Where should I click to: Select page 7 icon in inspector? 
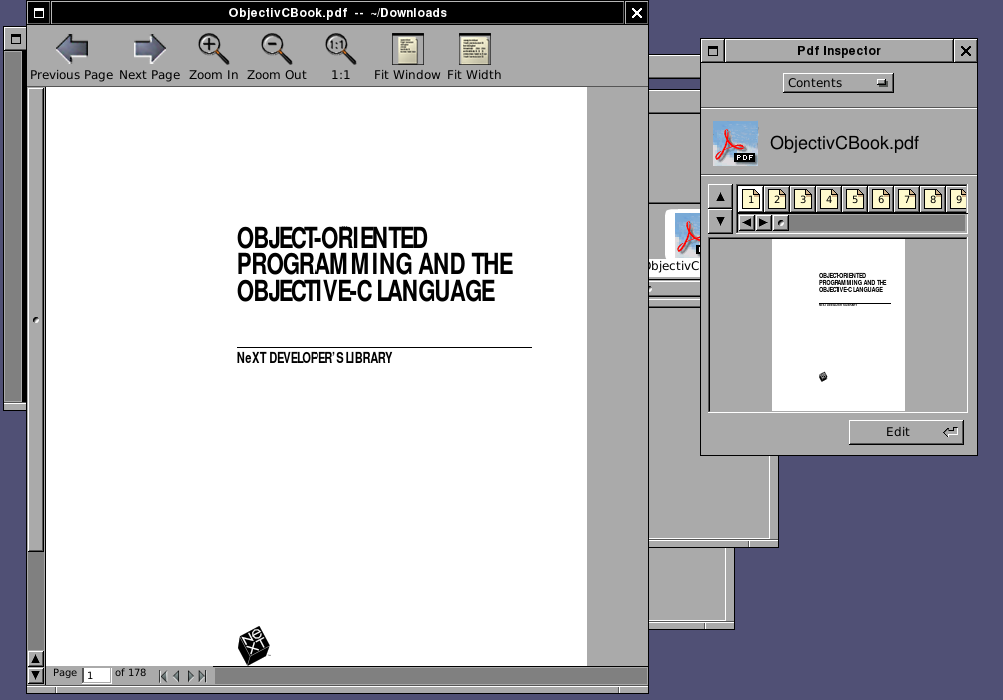click(907, 199)
